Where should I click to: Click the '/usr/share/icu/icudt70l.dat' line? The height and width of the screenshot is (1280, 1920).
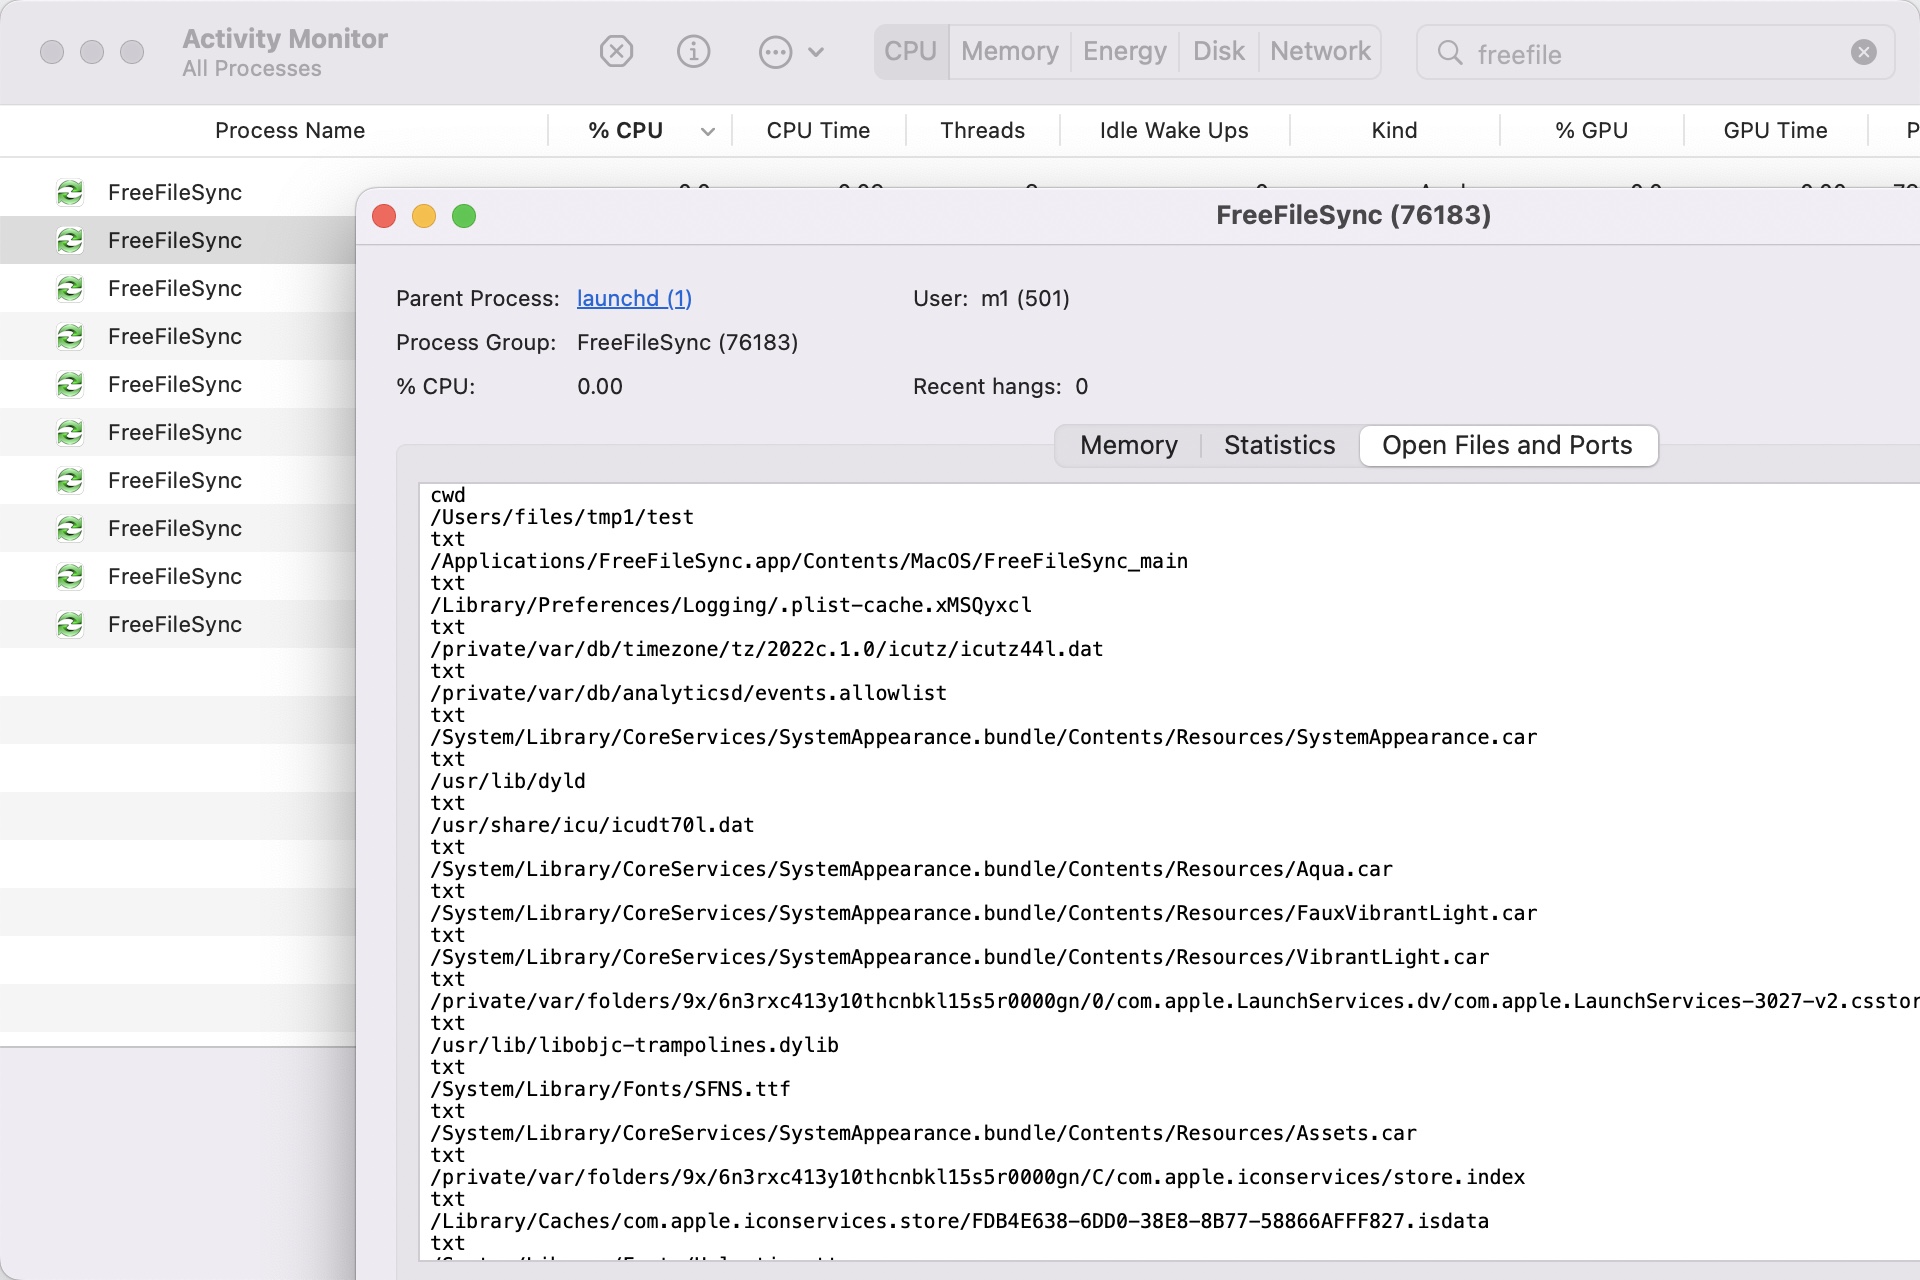click(x=592, y=825)
